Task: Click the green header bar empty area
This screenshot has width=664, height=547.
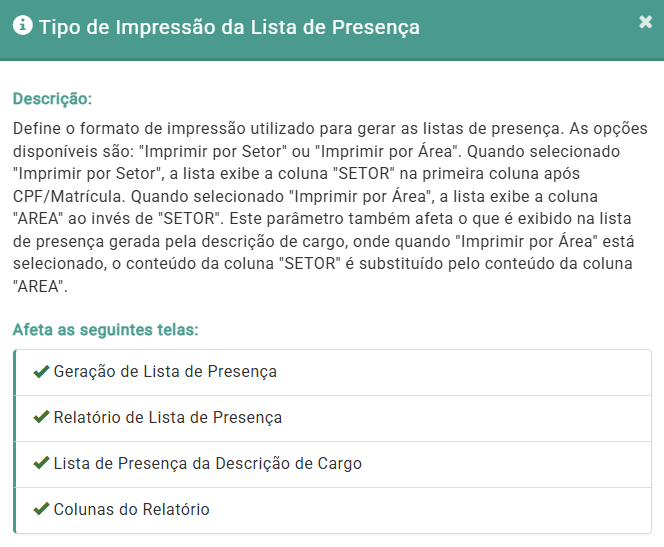Action: pyautogui.click(x=530, y=27)
